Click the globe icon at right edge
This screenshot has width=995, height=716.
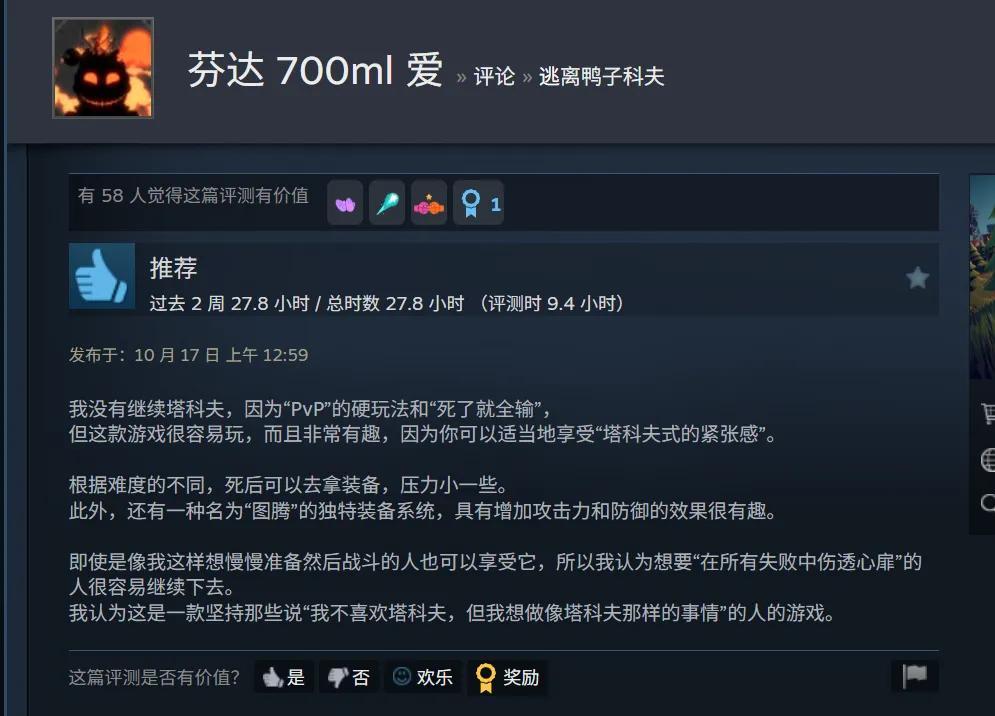coord(987,460)
